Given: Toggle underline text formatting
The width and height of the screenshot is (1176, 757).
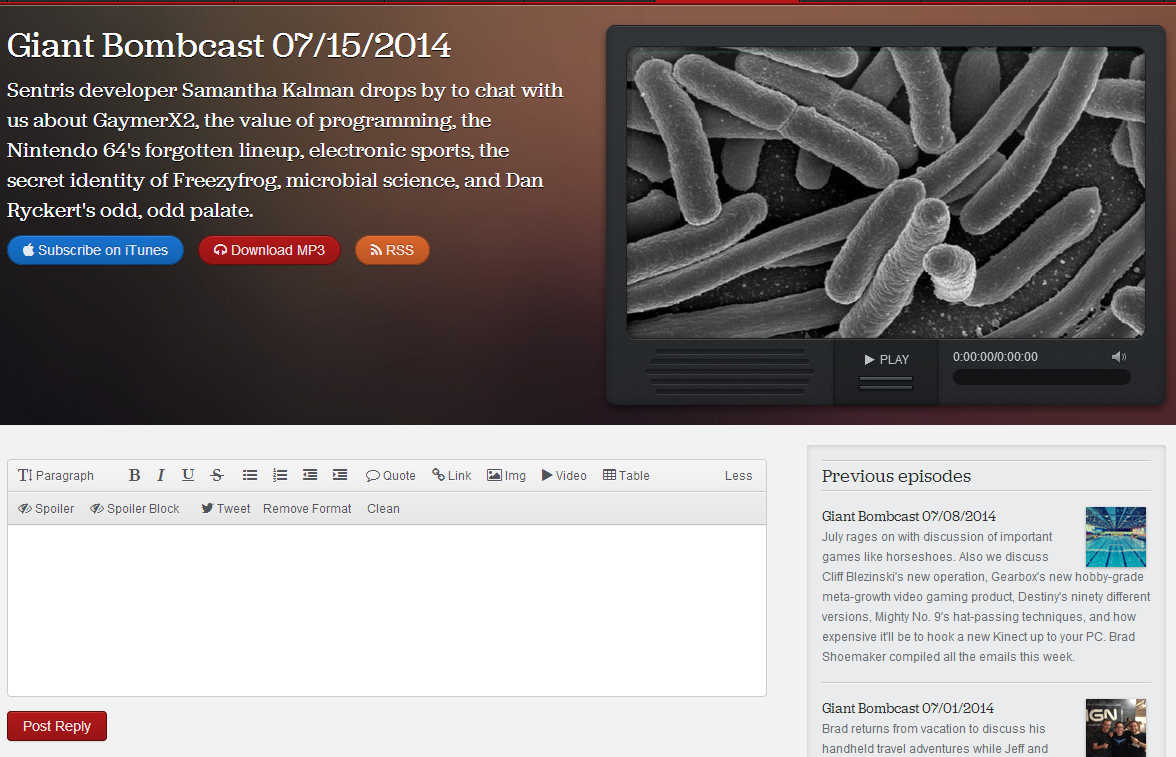Looking at the screenshot, I should (188, 475).
